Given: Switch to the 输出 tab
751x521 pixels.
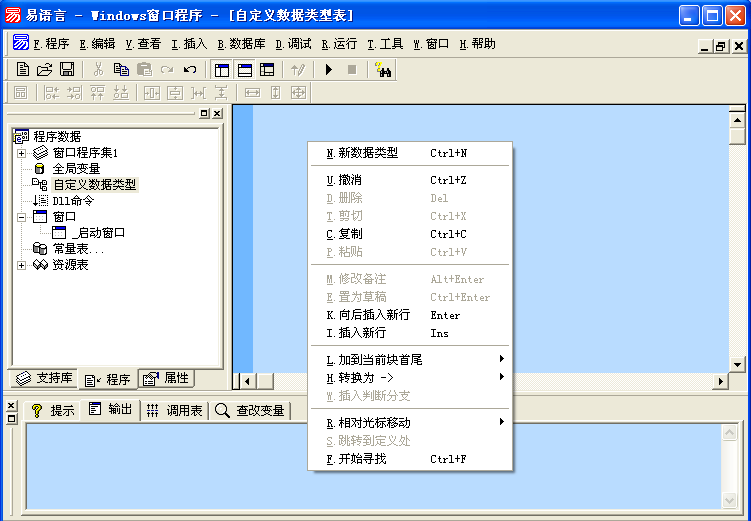Looking at the screenshot, I should [x=110, y=409].
